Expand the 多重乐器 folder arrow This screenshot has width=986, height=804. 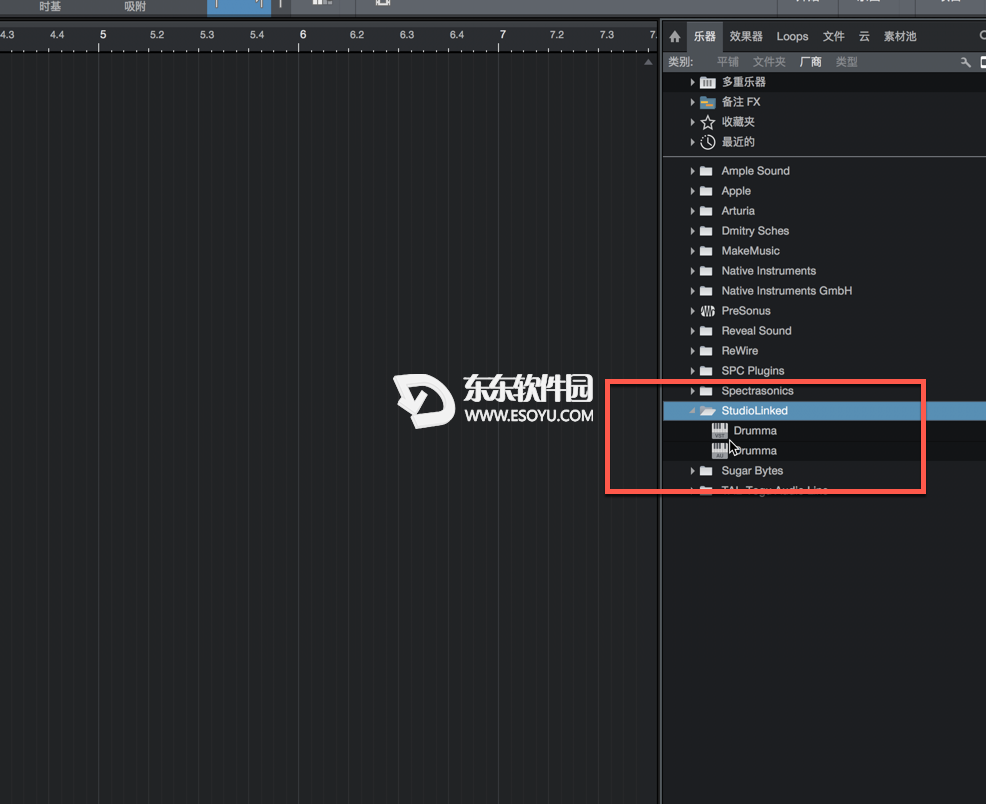pos(692,82)
